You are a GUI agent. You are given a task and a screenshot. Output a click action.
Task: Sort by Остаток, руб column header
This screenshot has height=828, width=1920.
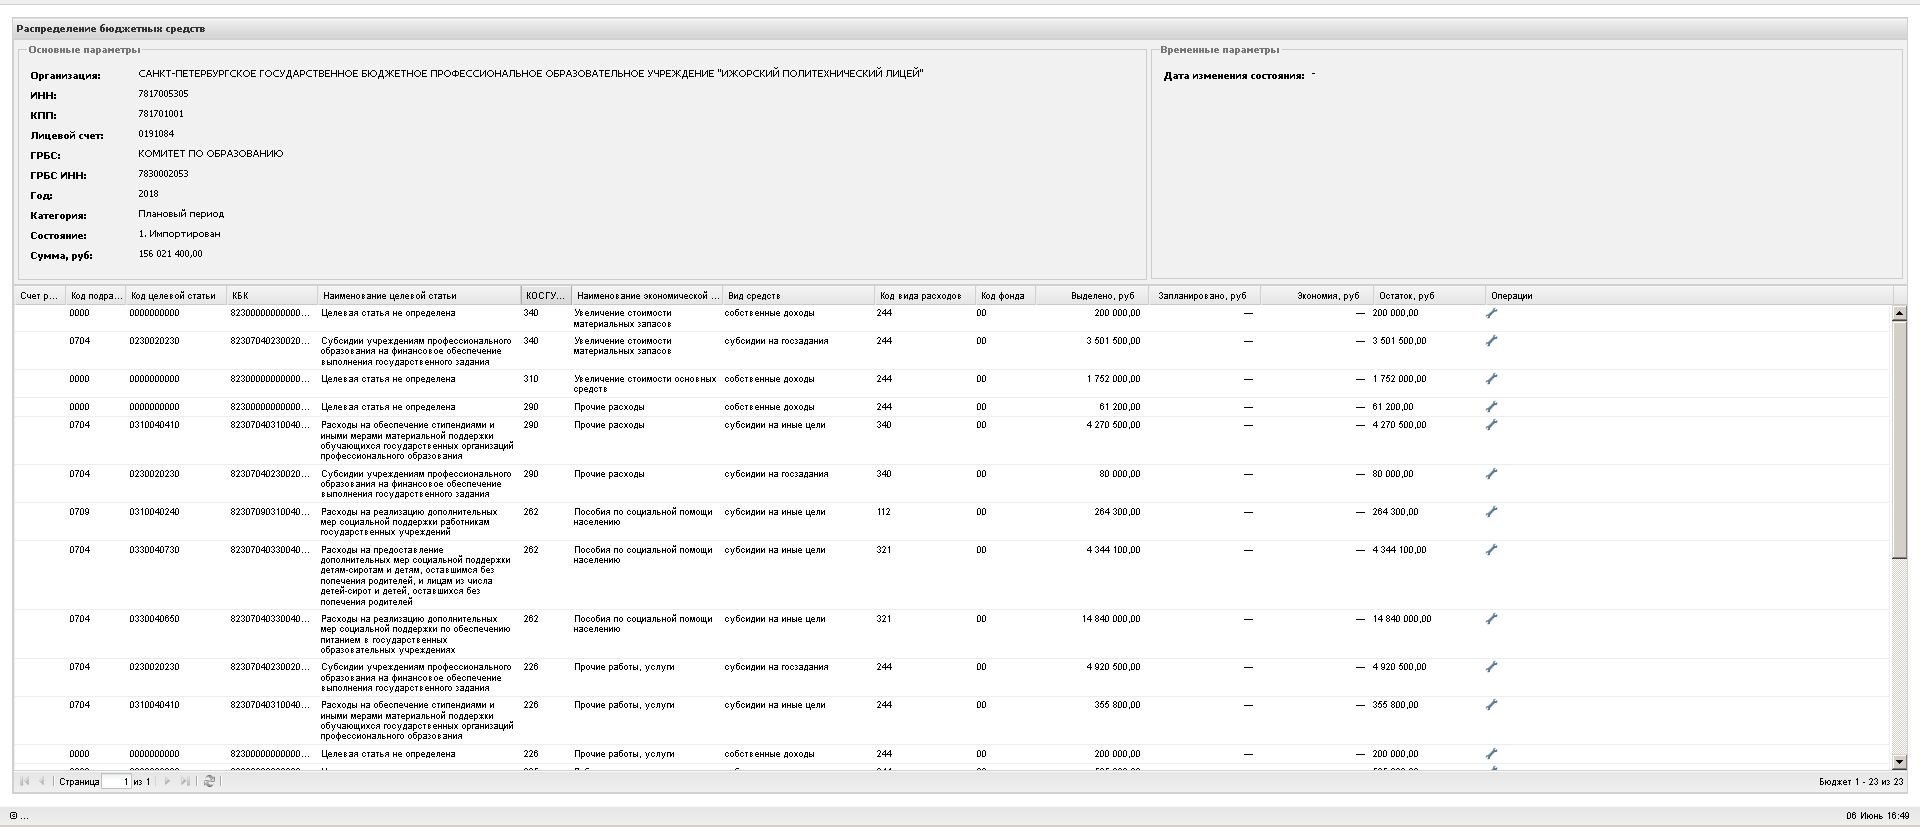pos(1429,296)
